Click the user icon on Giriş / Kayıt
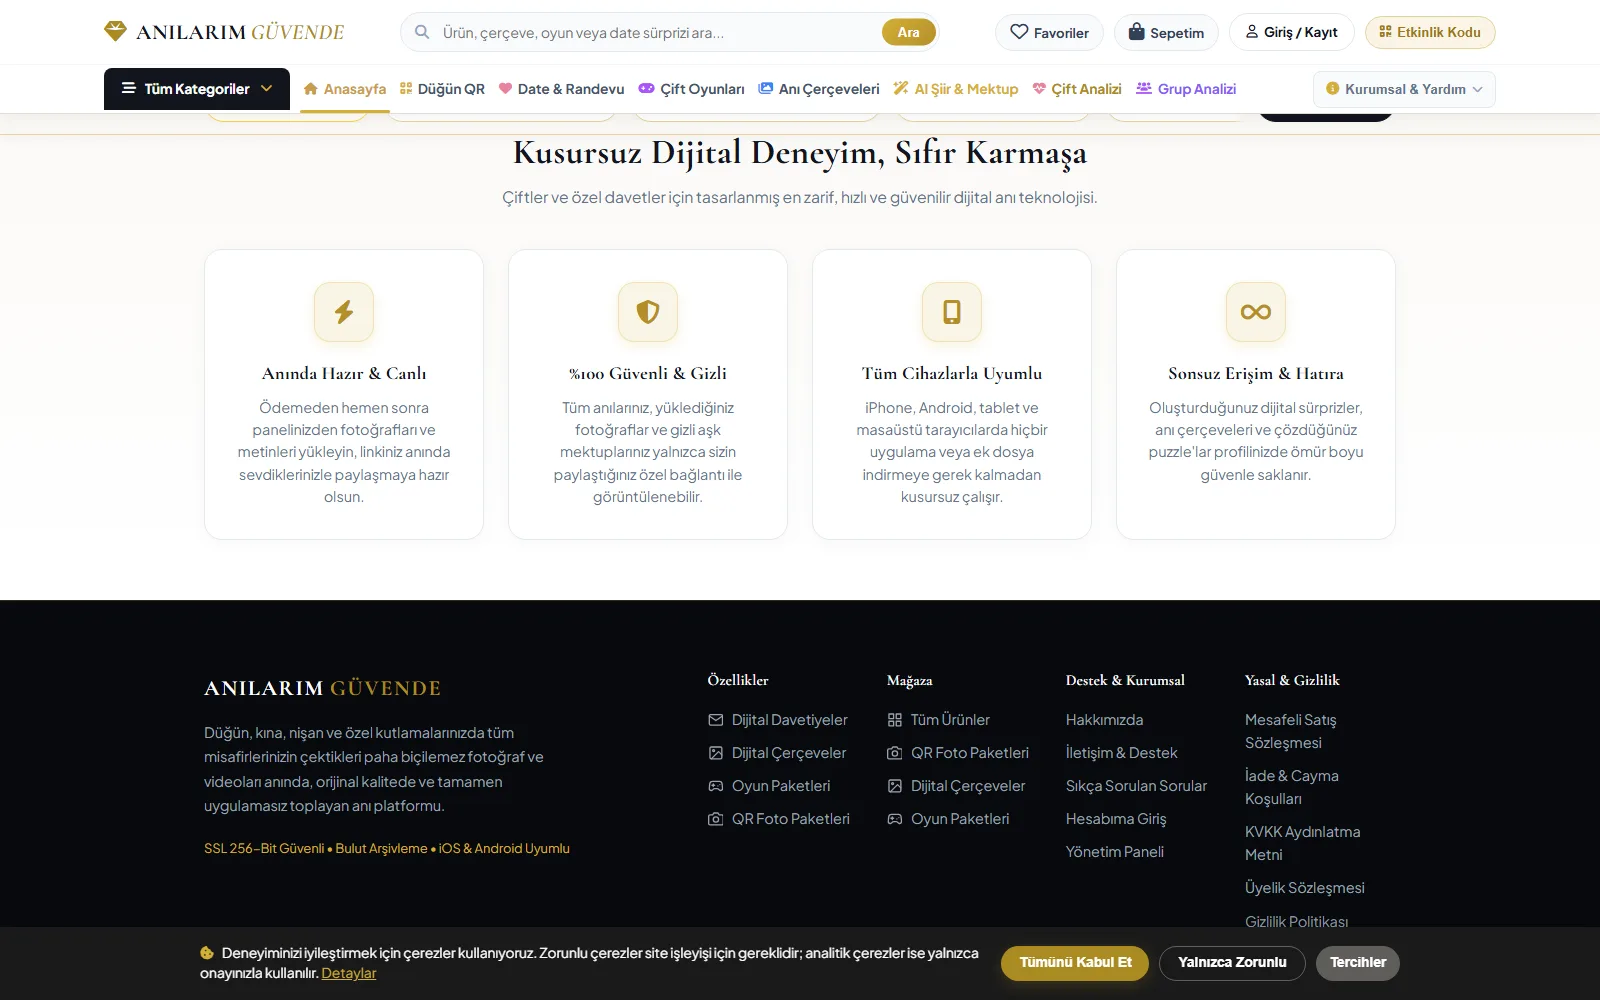Screen dimensions: 1600x1000 pyautogui.click(x=1251, y=32)
